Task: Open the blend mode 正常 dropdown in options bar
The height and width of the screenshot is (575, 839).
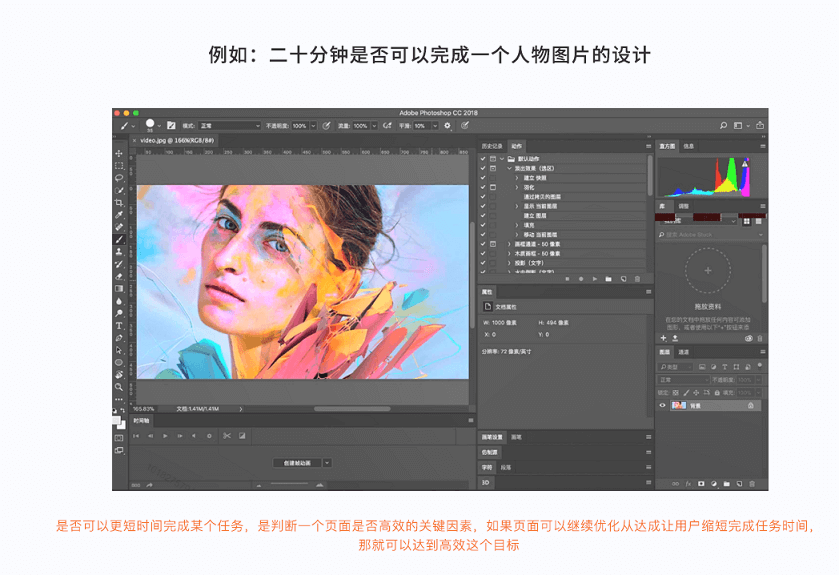Action: 230,126
